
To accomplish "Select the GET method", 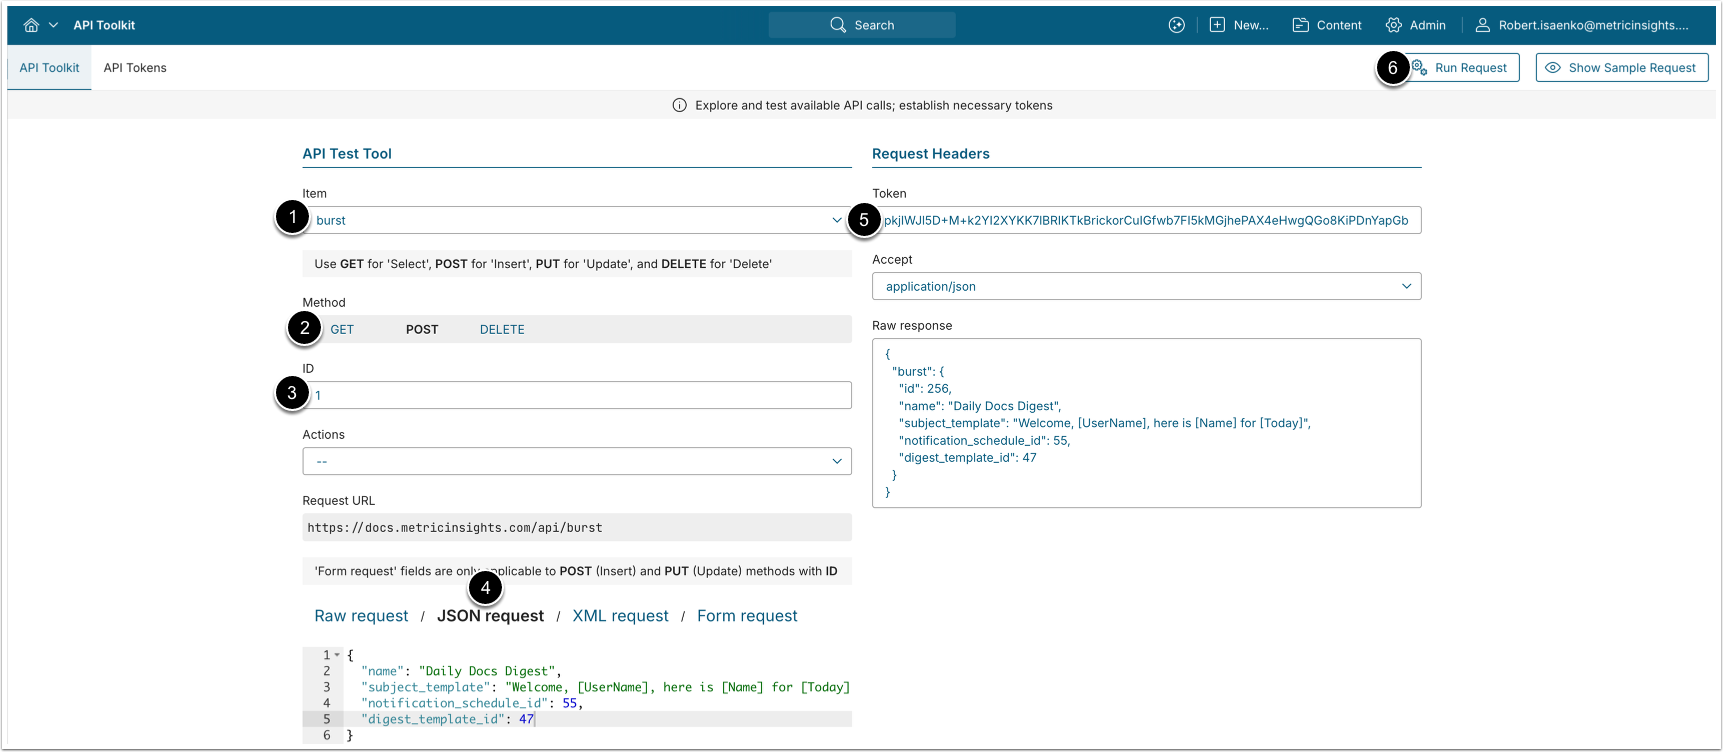I will (x=342, y=329).
